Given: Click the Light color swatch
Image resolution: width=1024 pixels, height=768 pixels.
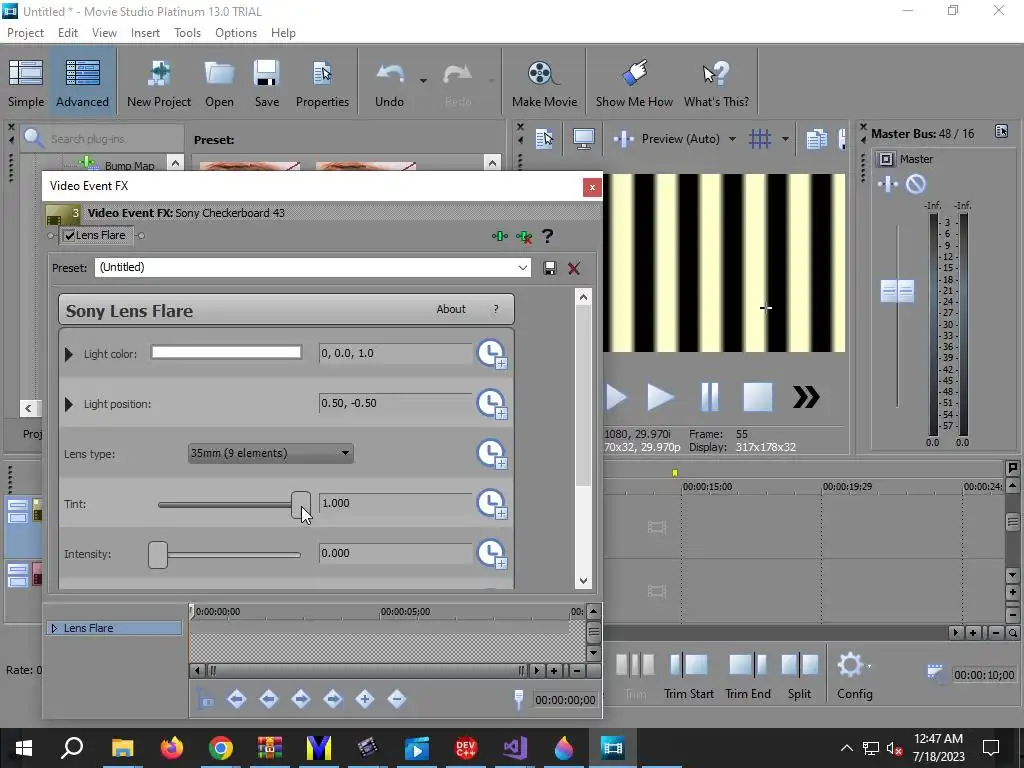Looking at the screenshot, I should (227, 353).
